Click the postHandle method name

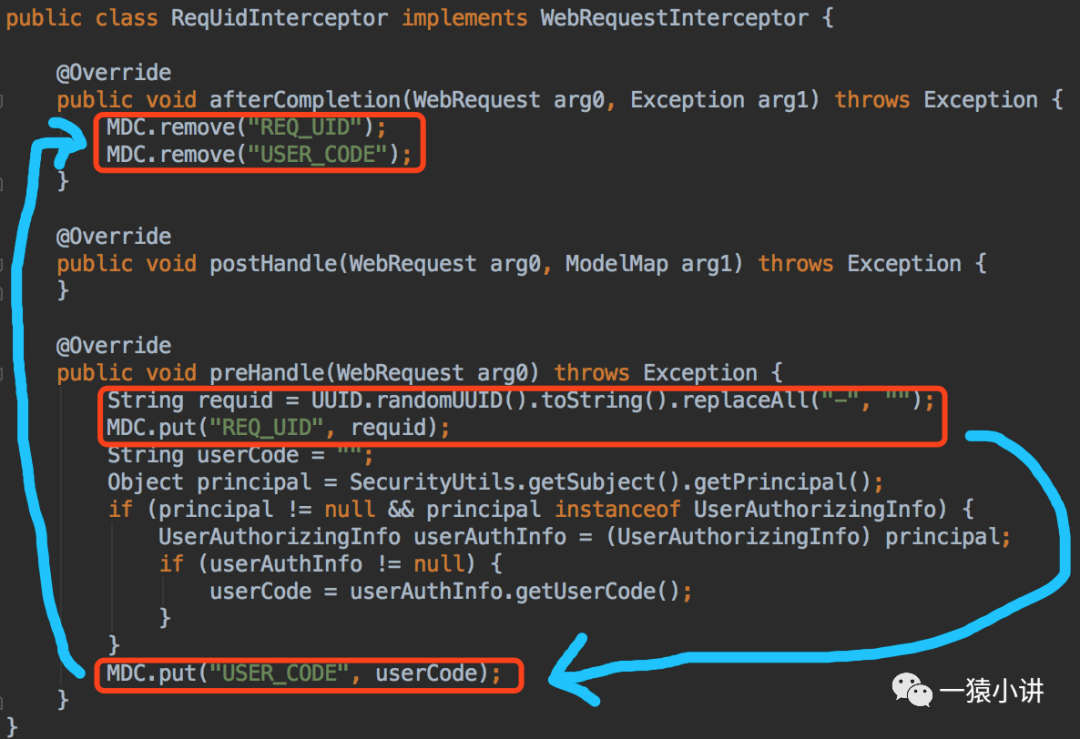[273, 264]
